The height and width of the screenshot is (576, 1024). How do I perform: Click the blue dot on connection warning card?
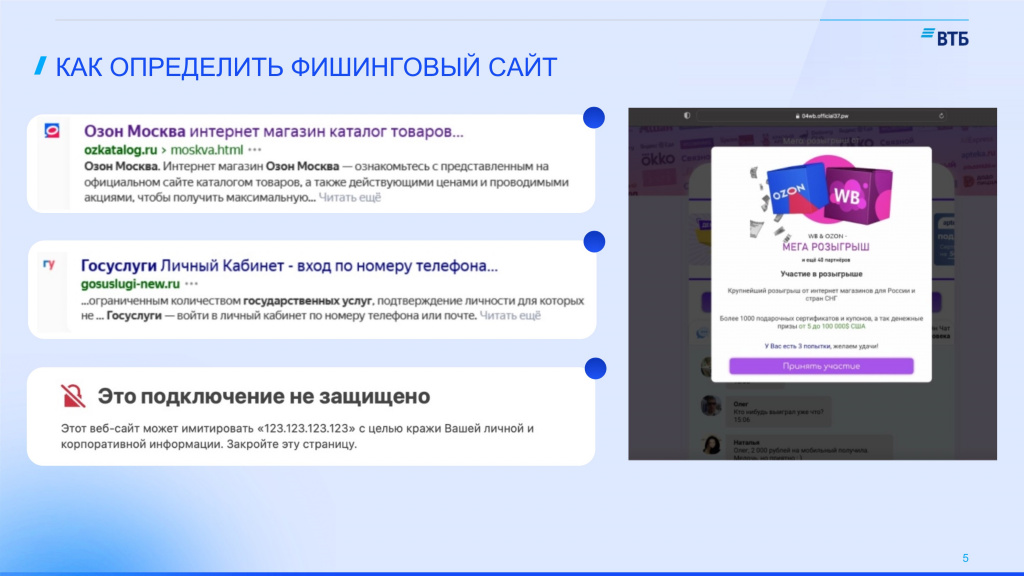click(595, 368)
